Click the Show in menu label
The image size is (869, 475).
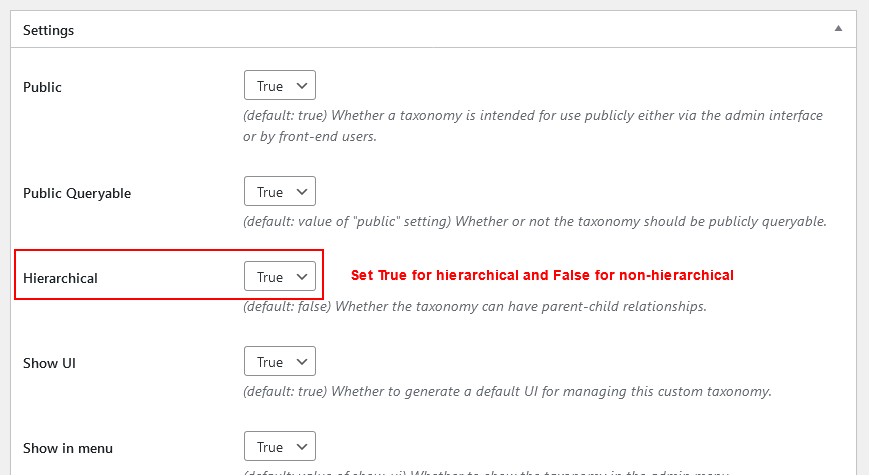pyautogui.click(x=68, y=448)
